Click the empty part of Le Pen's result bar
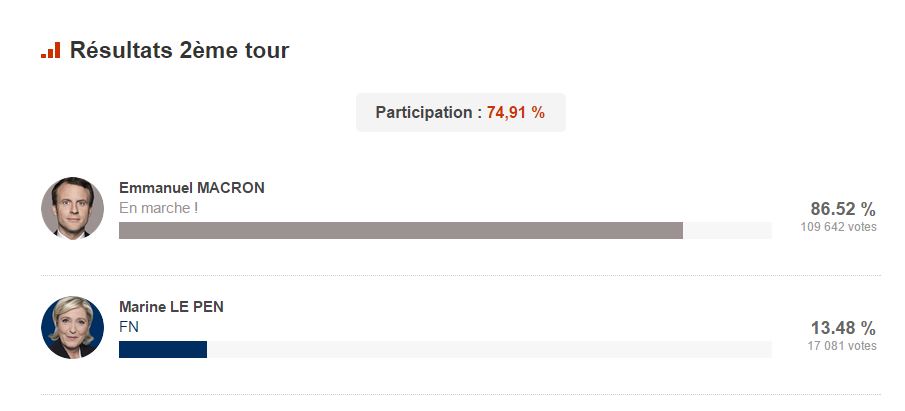905x411 pixels. pyautogui.click(x=490, y=349)
